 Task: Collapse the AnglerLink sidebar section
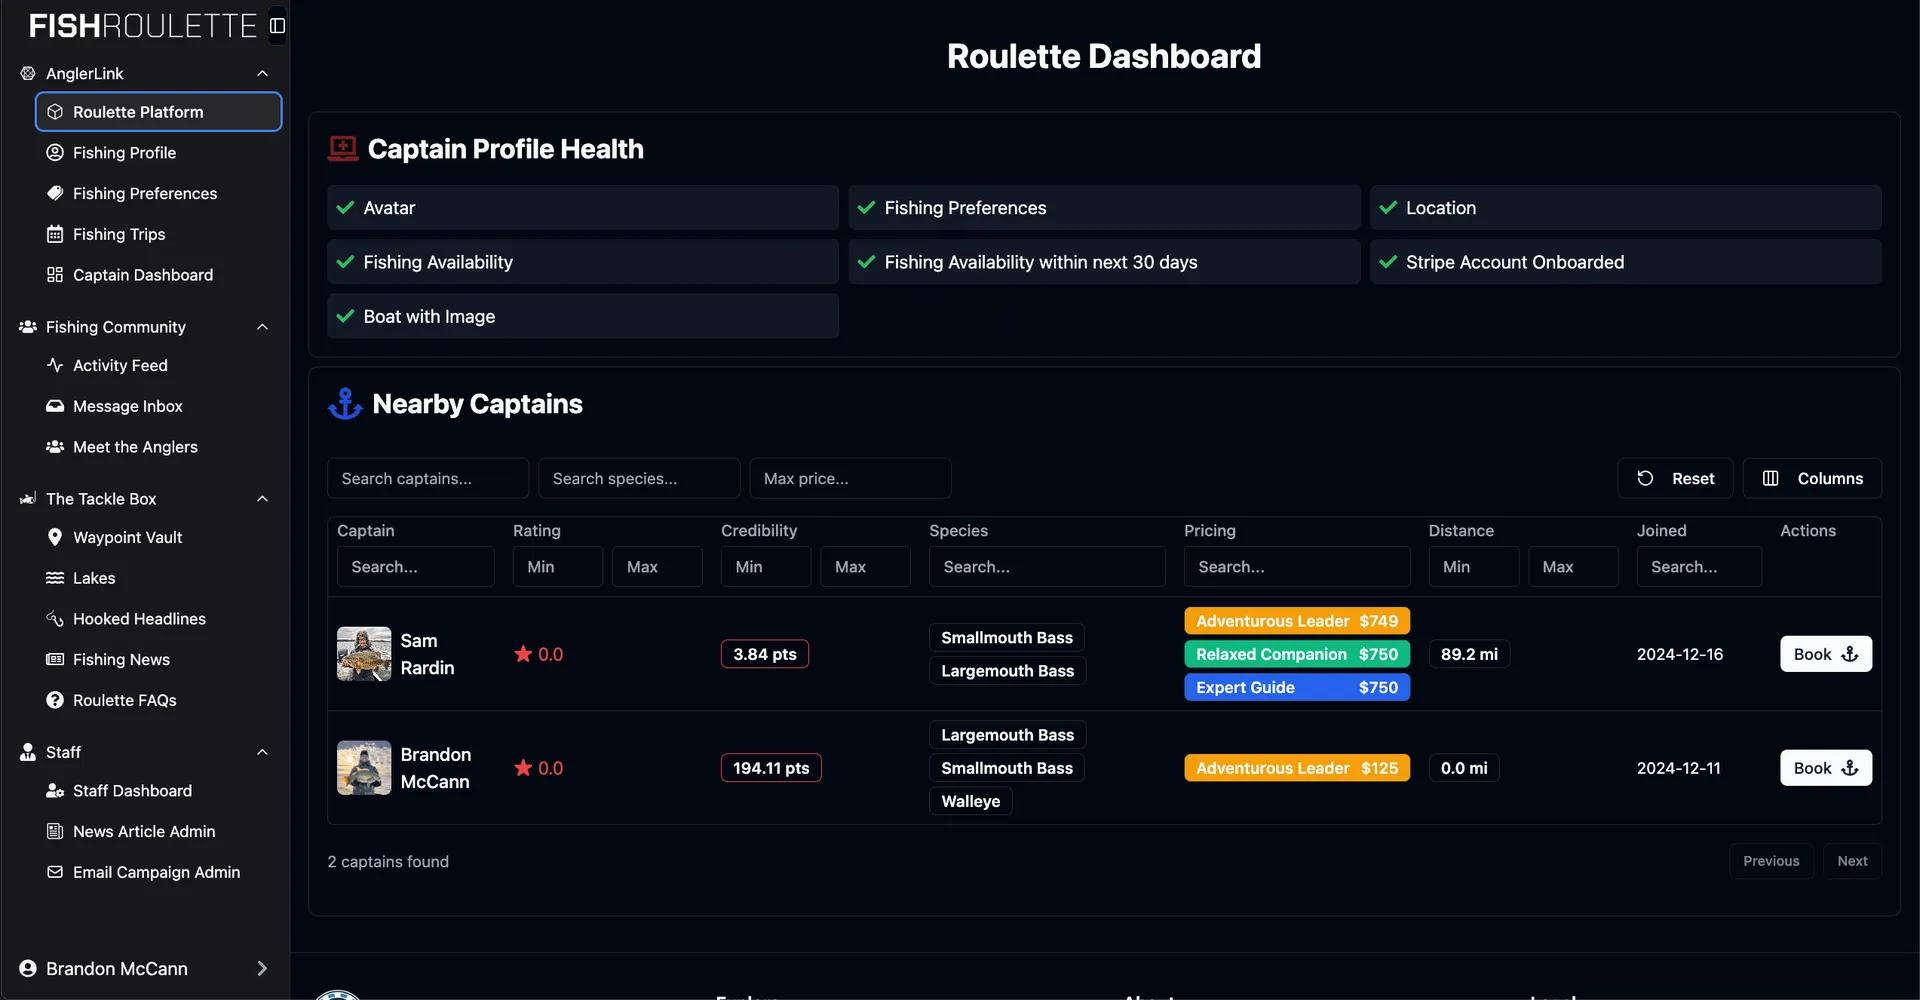pyautogui.click(x=262, y=73)
